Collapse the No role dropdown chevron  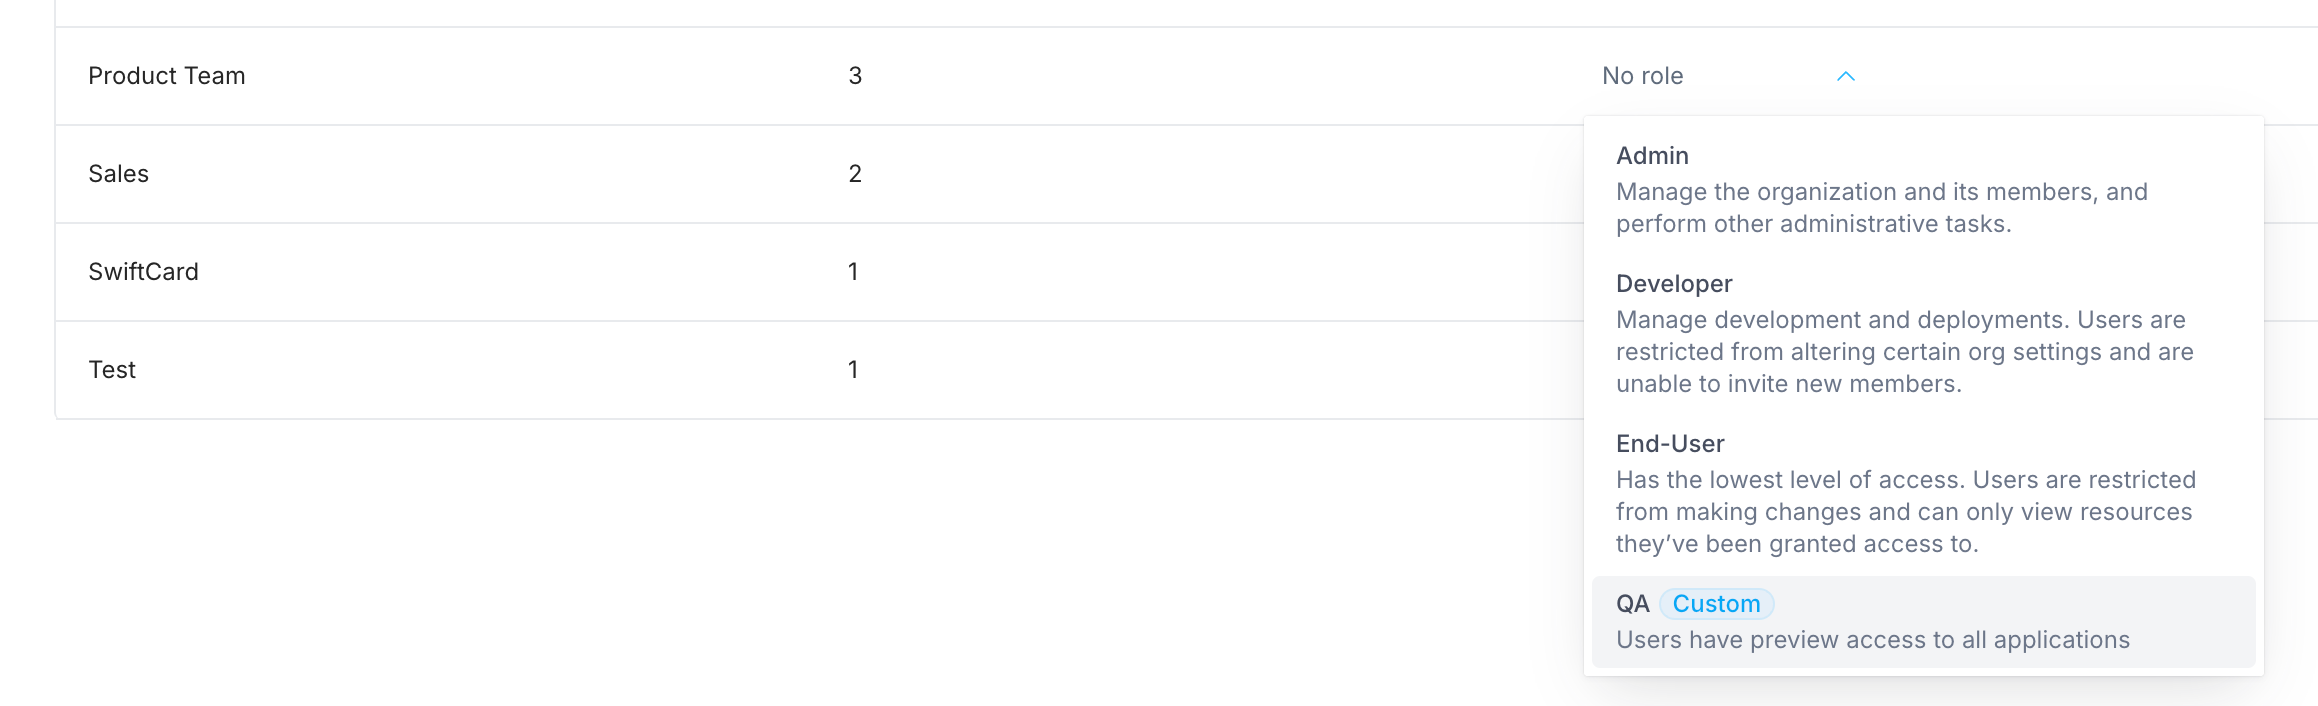1845,76
